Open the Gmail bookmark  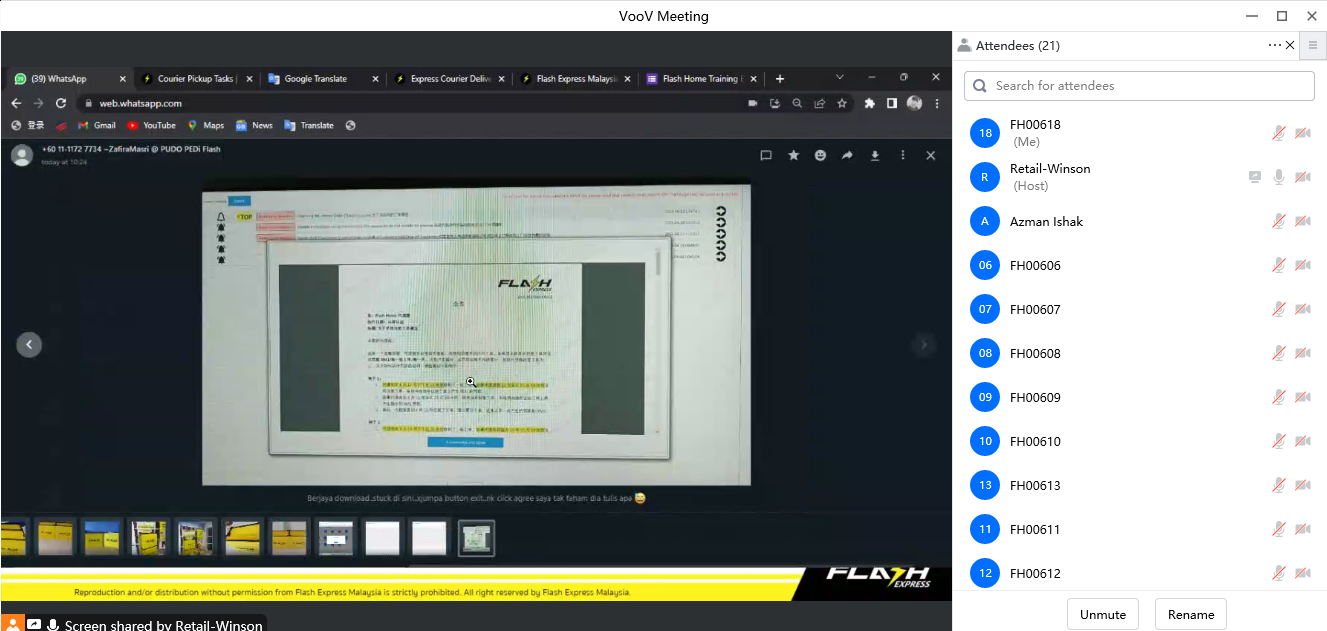(x=95, y=126)
